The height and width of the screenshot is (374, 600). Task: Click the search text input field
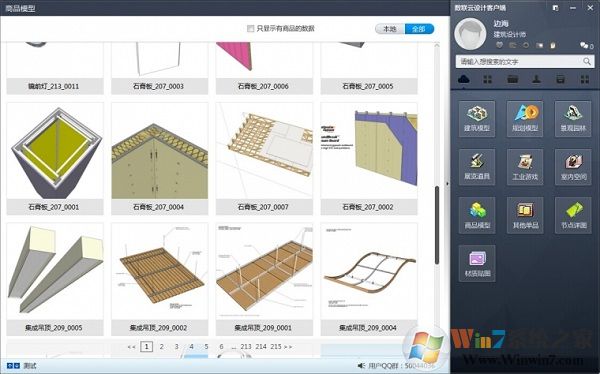[520, 61]
